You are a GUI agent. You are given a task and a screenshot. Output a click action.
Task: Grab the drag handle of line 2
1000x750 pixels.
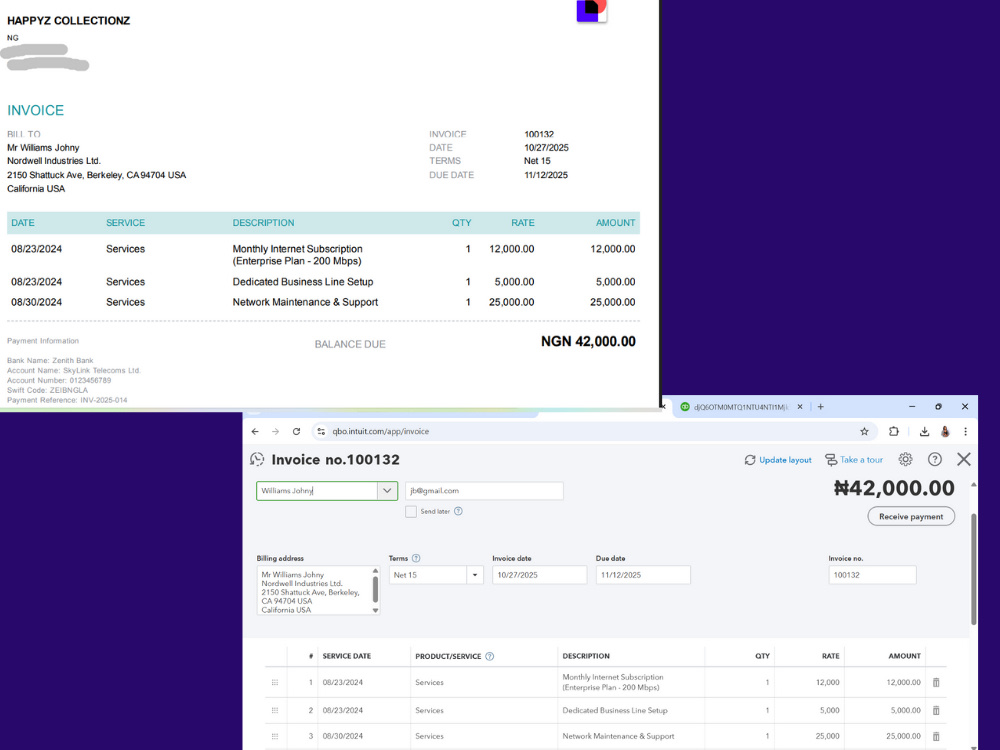[275, 710]
